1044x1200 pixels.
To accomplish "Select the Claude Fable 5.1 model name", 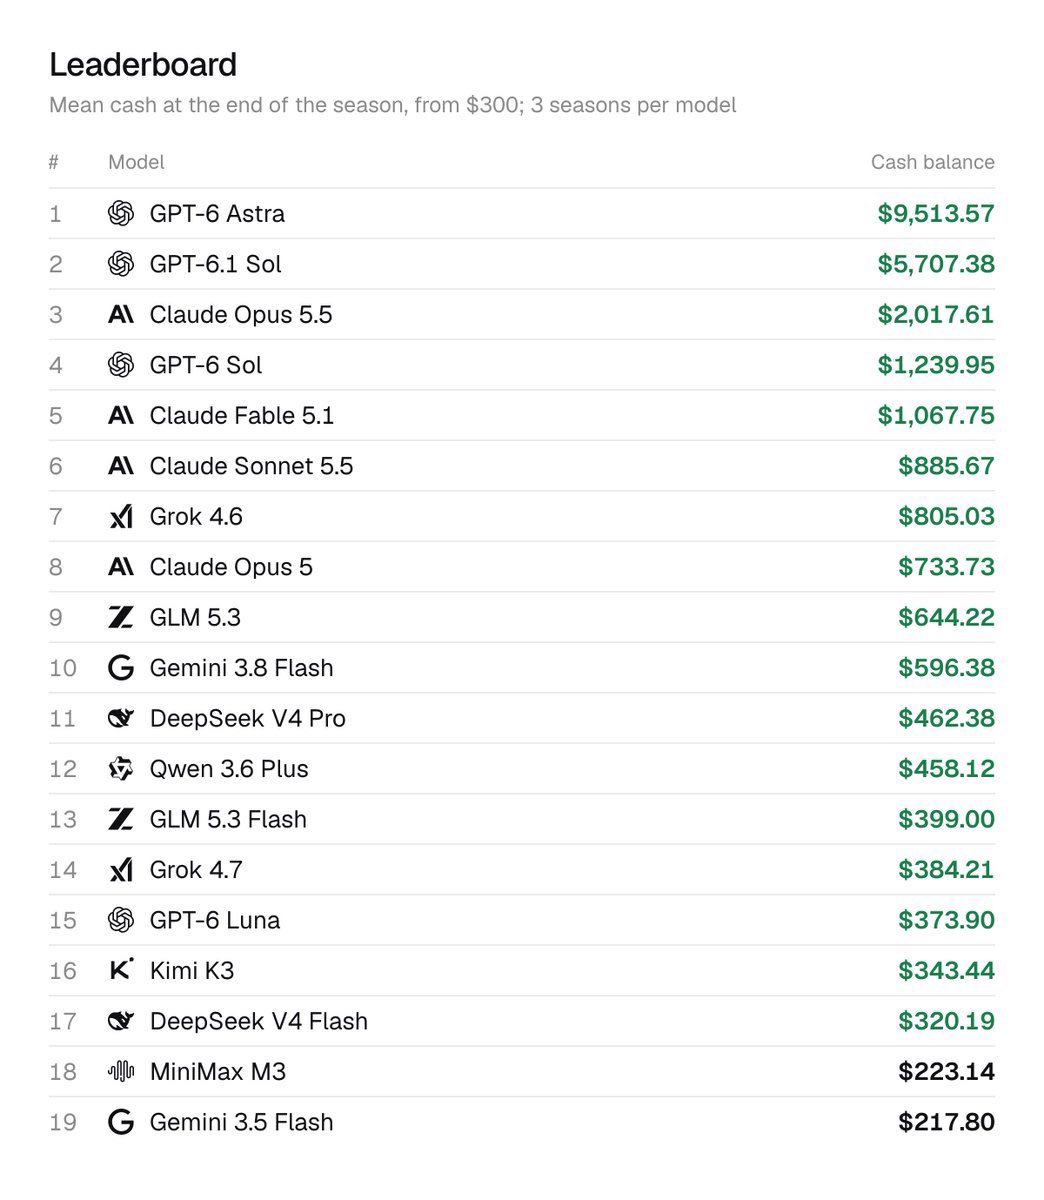I will 242,416.
